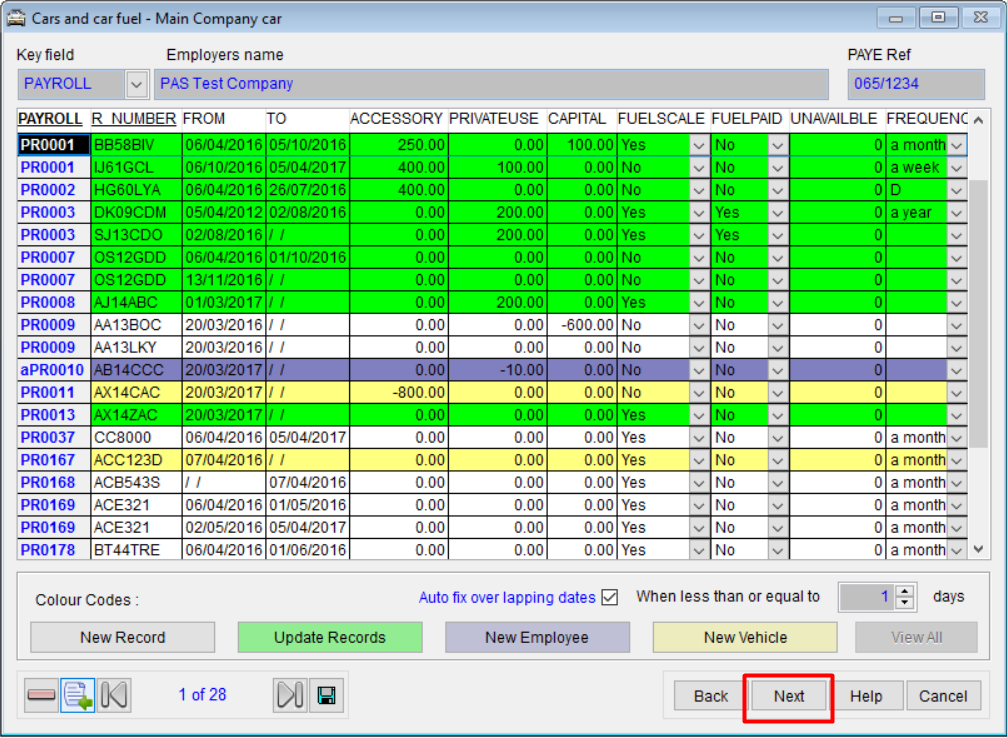Click the New Employee button

pos(537,637)
